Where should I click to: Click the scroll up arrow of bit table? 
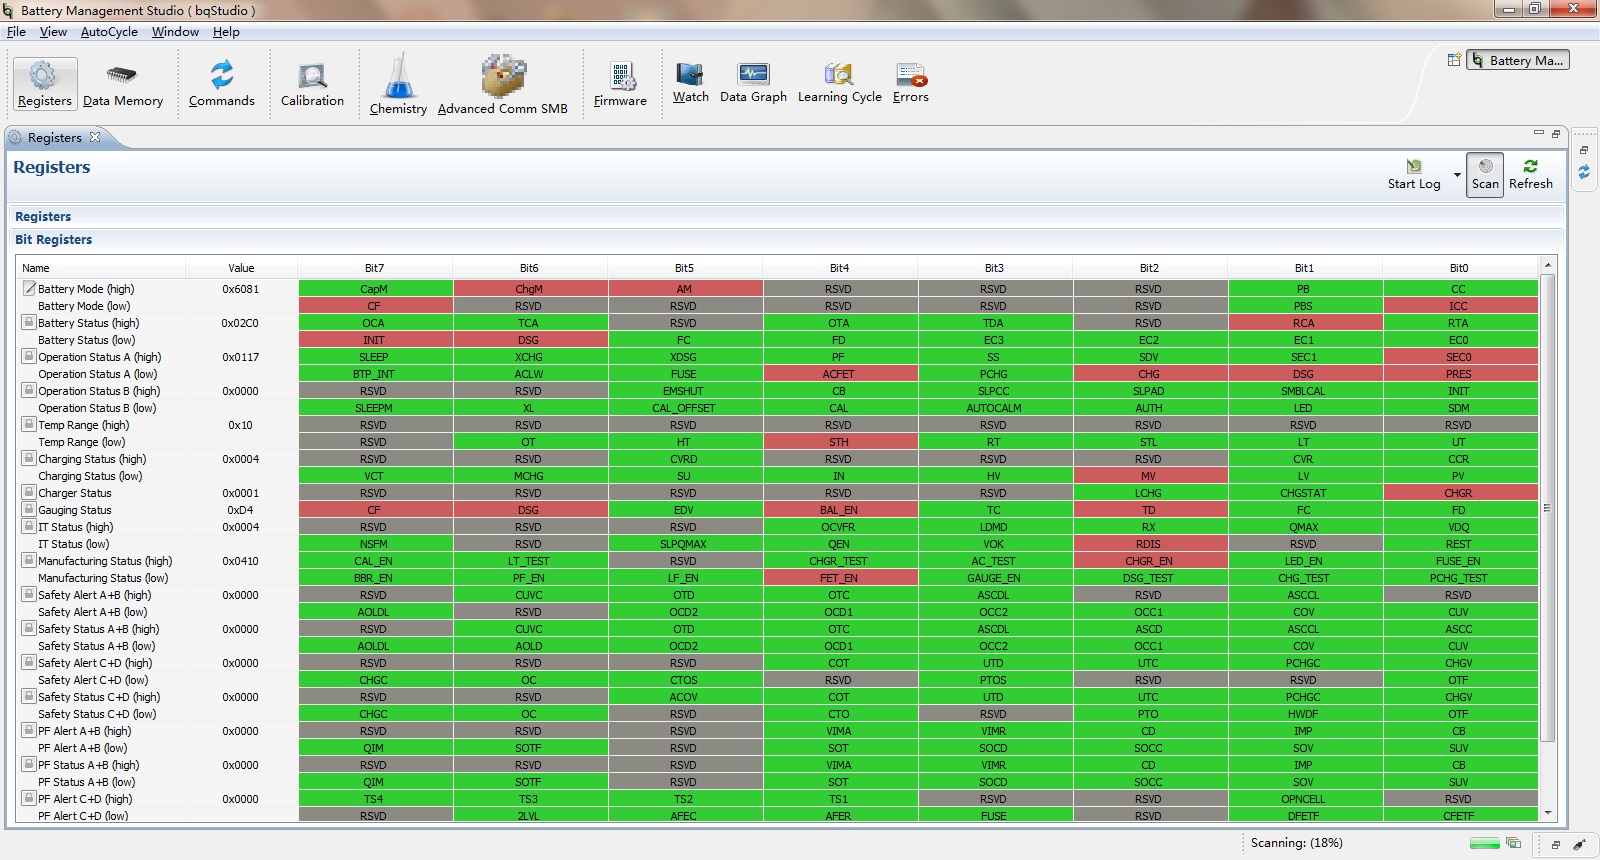click(x=1548, y=265)
